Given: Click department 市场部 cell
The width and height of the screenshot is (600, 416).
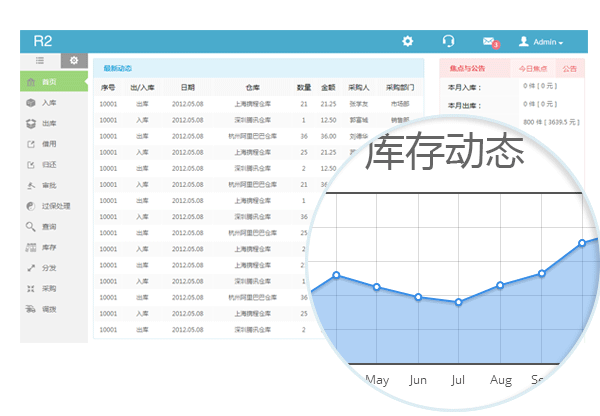Looking at the screenshot, I should [400, 104].
